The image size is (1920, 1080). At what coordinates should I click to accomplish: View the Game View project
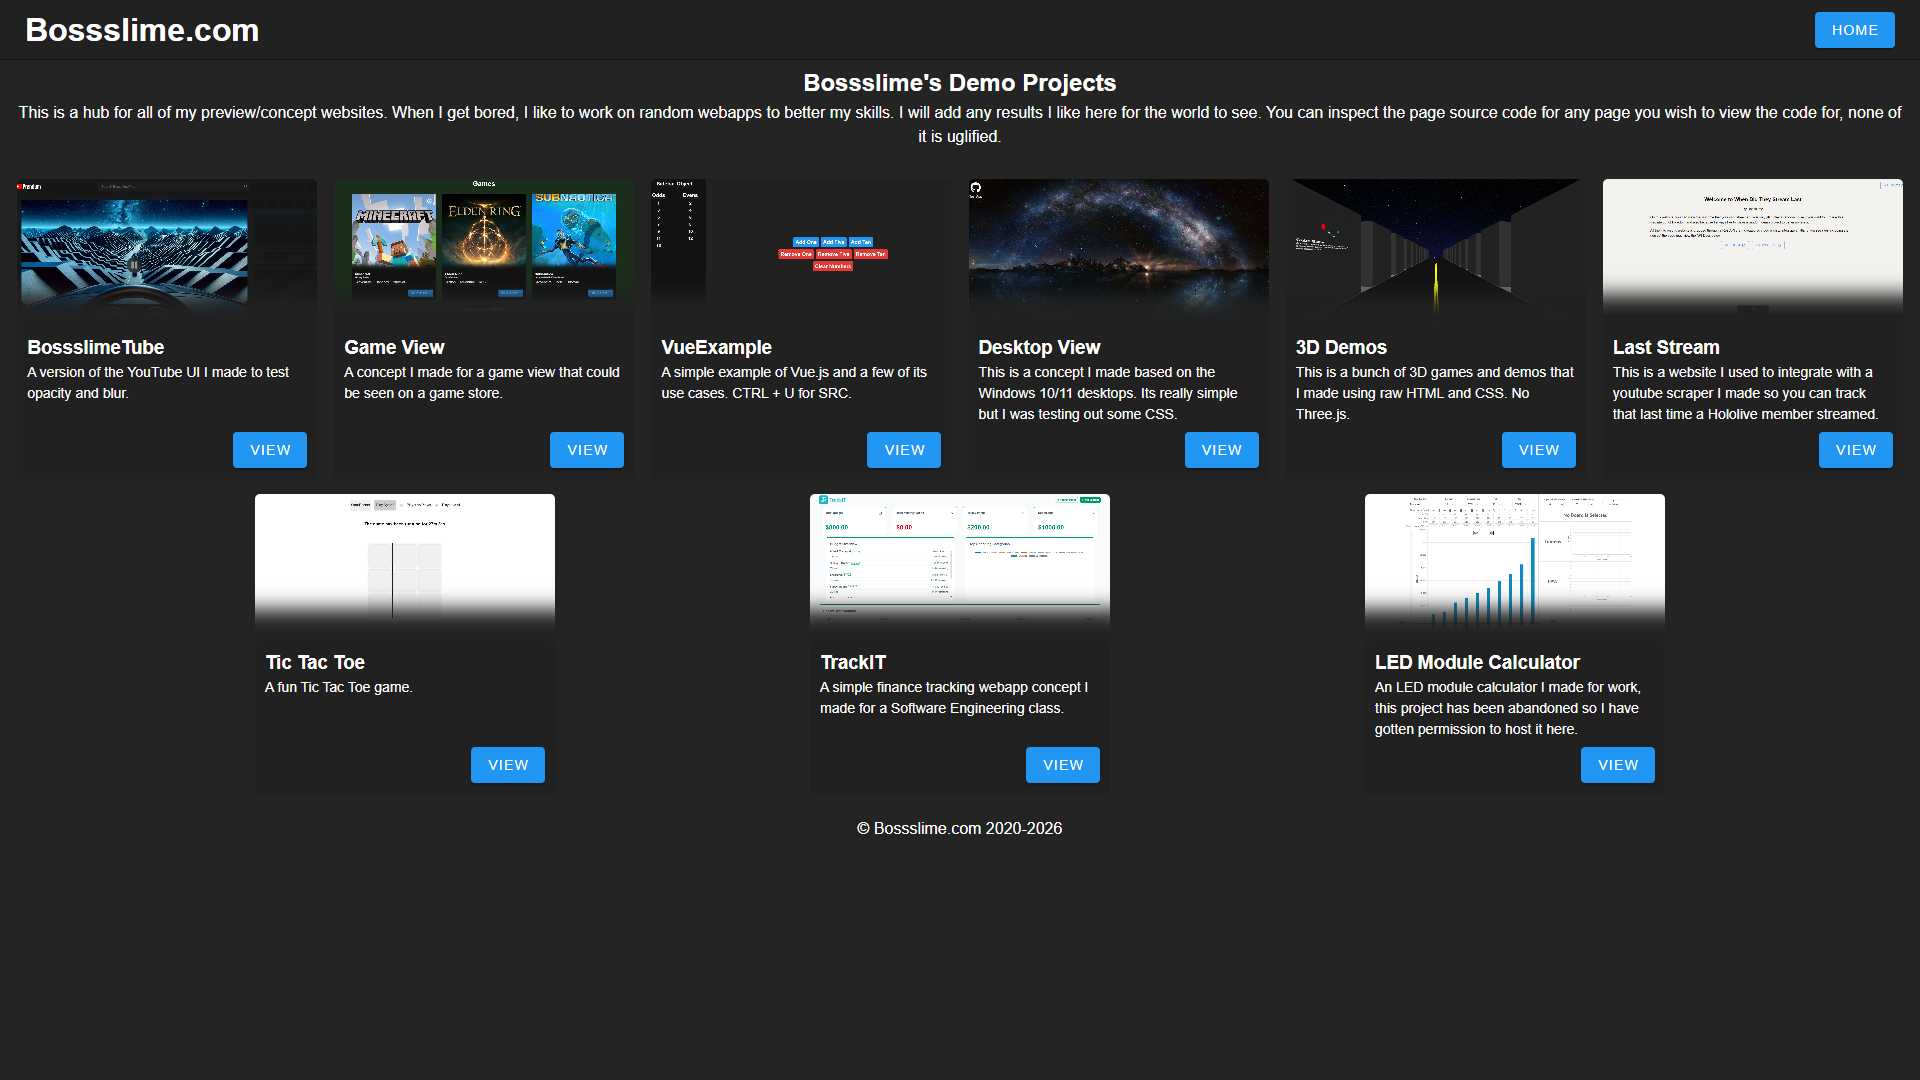click(x=586, y=449)
